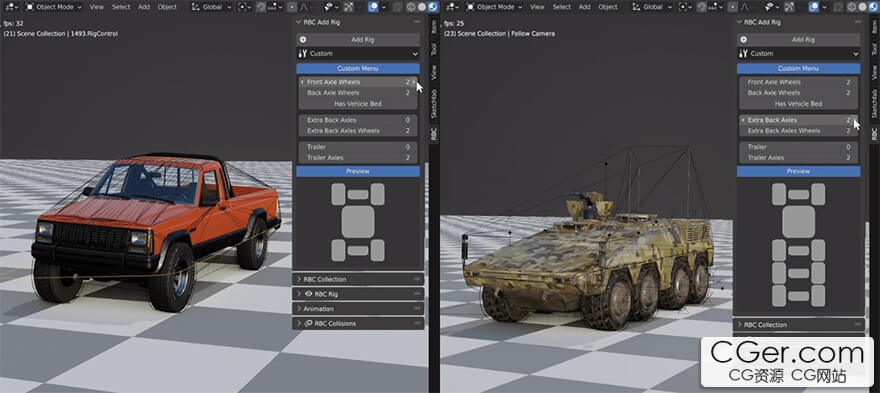Viewport: 880px width, 393px height.
Task: Click Custom Menu button in left panel
Action: [358, 68]
